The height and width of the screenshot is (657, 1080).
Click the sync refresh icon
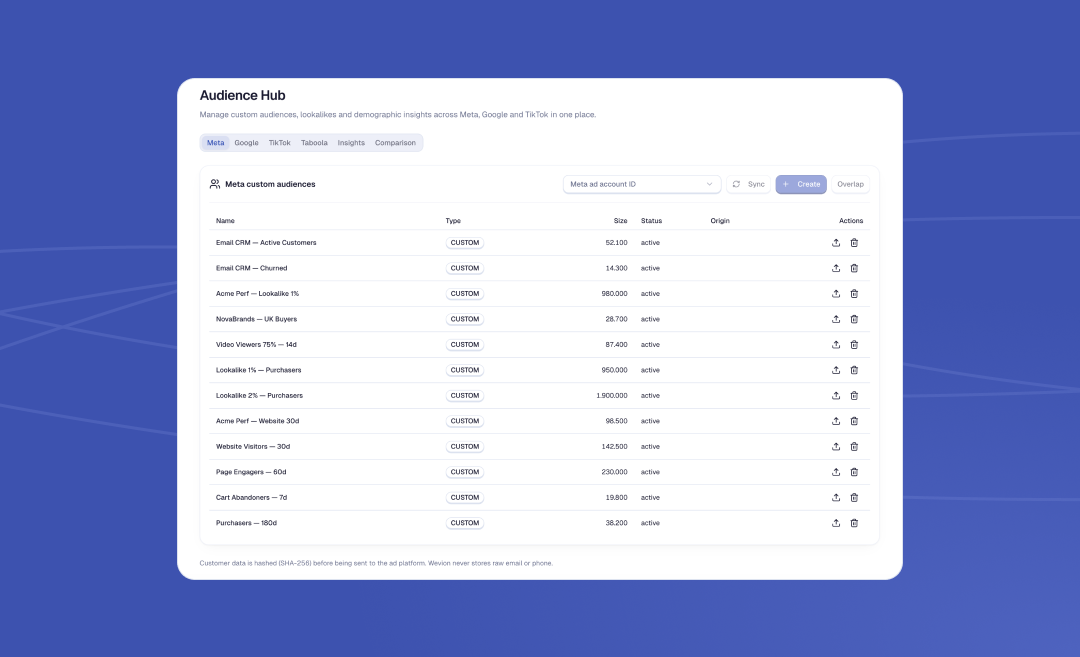(x=736, y=184)
